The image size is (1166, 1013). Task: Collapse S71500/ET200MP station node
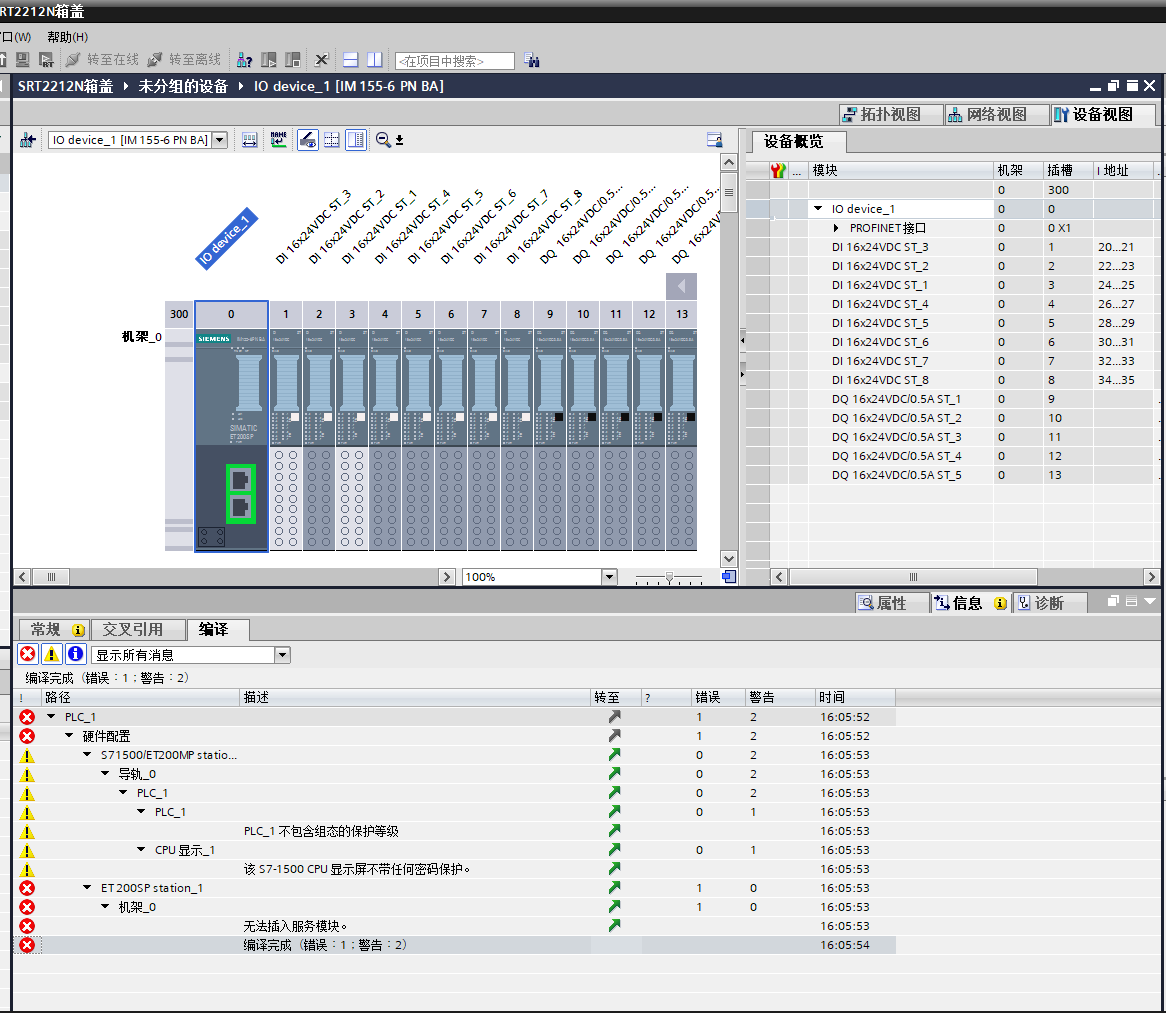click(87, 755)
